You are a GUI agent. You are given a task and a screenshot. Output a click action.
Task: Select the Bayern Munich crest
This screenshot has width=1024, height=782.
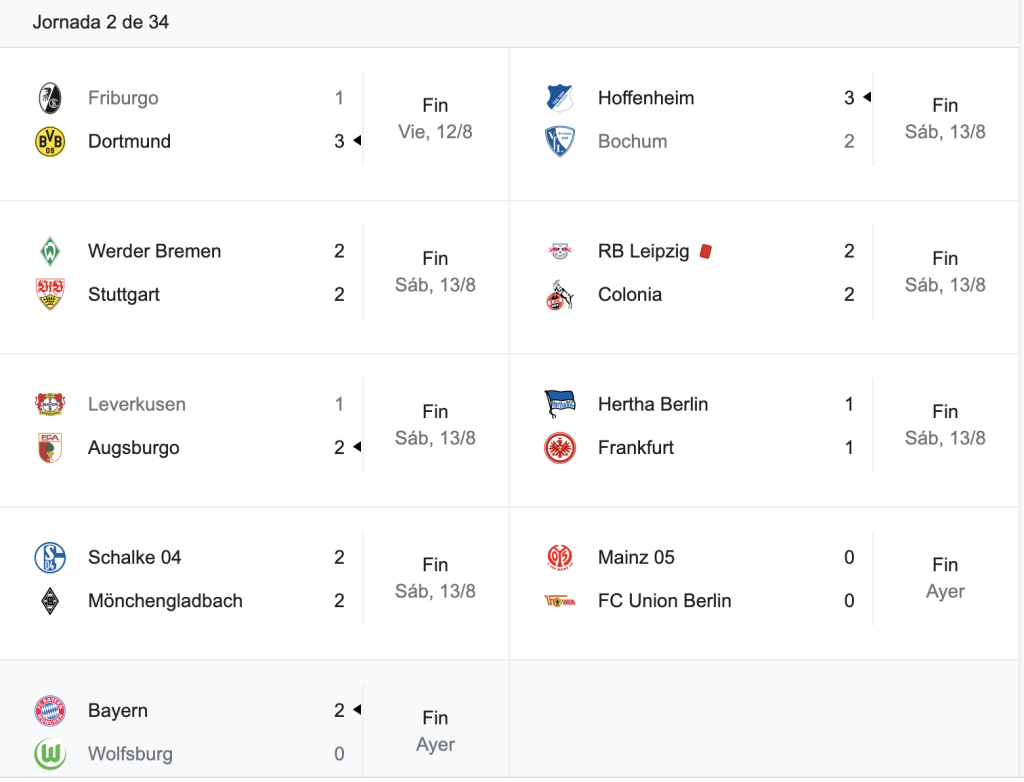pos(50,710)
